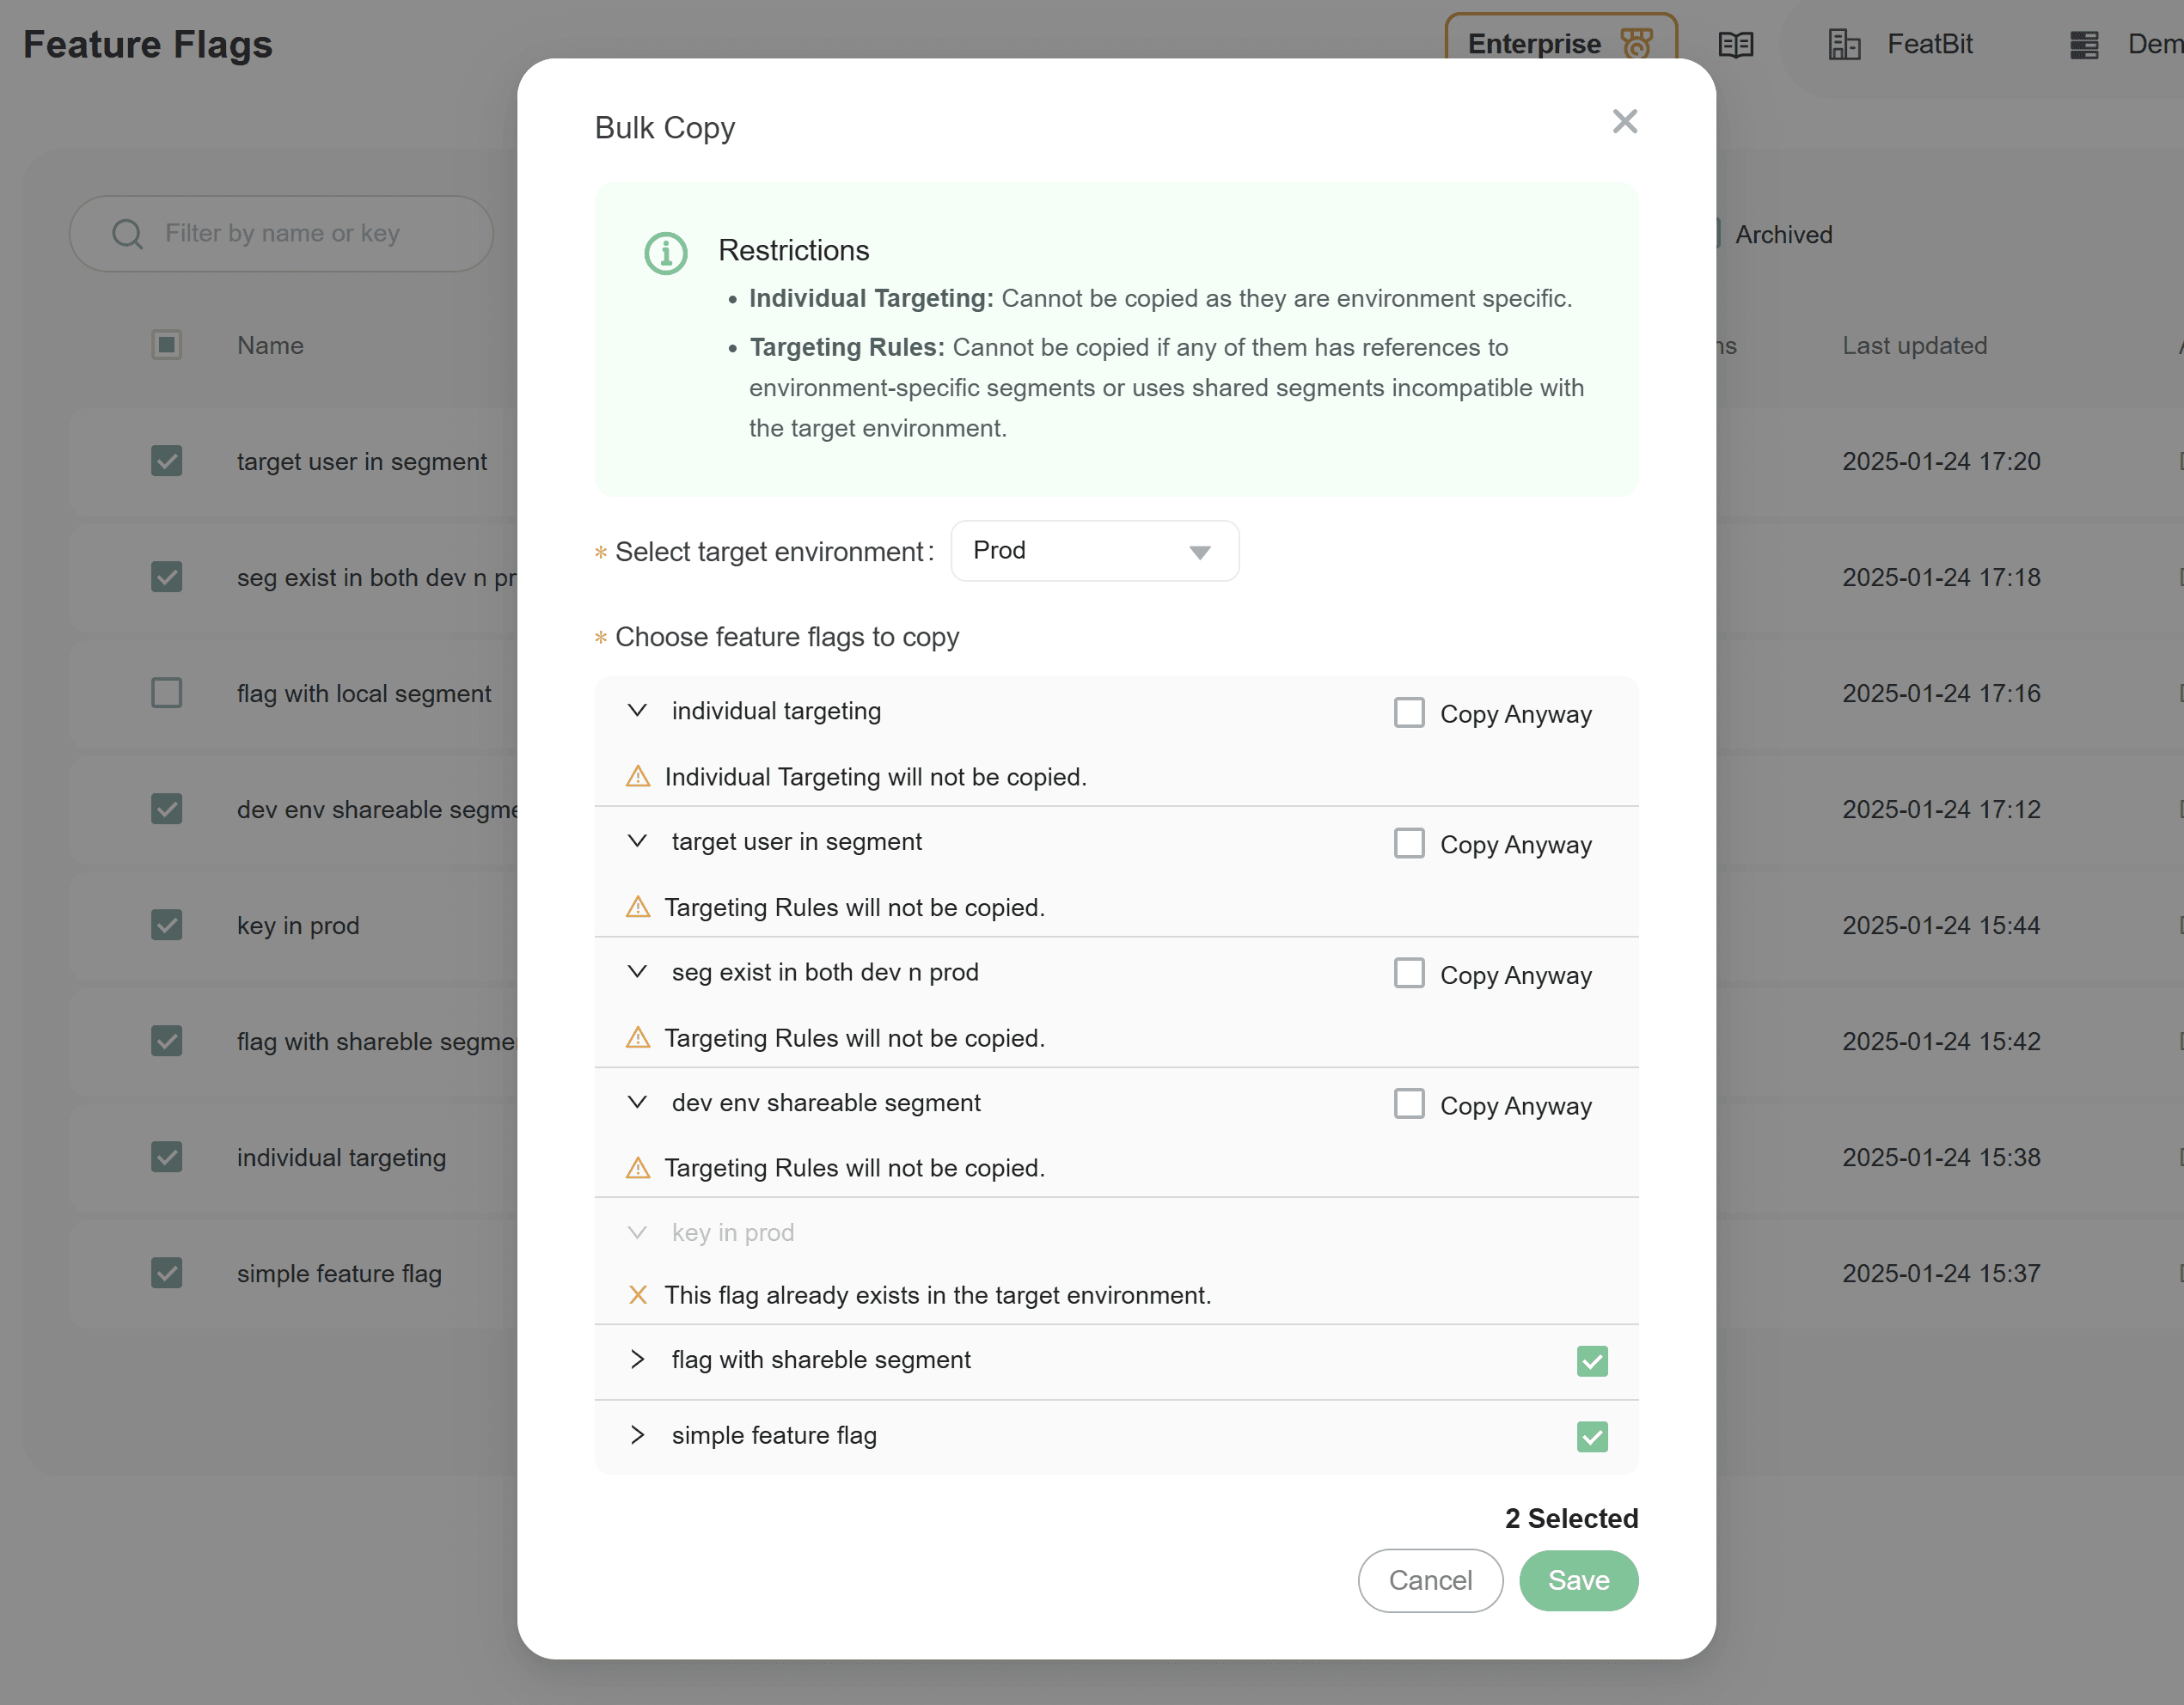Expand the flag with shareble segment row
The height and width of the screenshot is (1705, 2184).
point(637,1360)
